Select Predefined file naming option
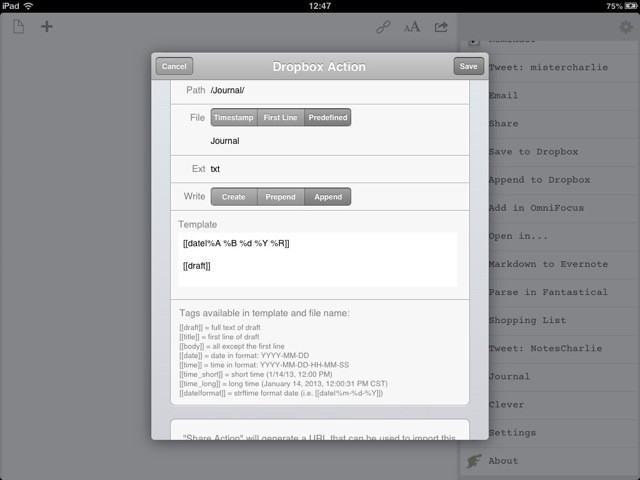 tap(327, 118)
